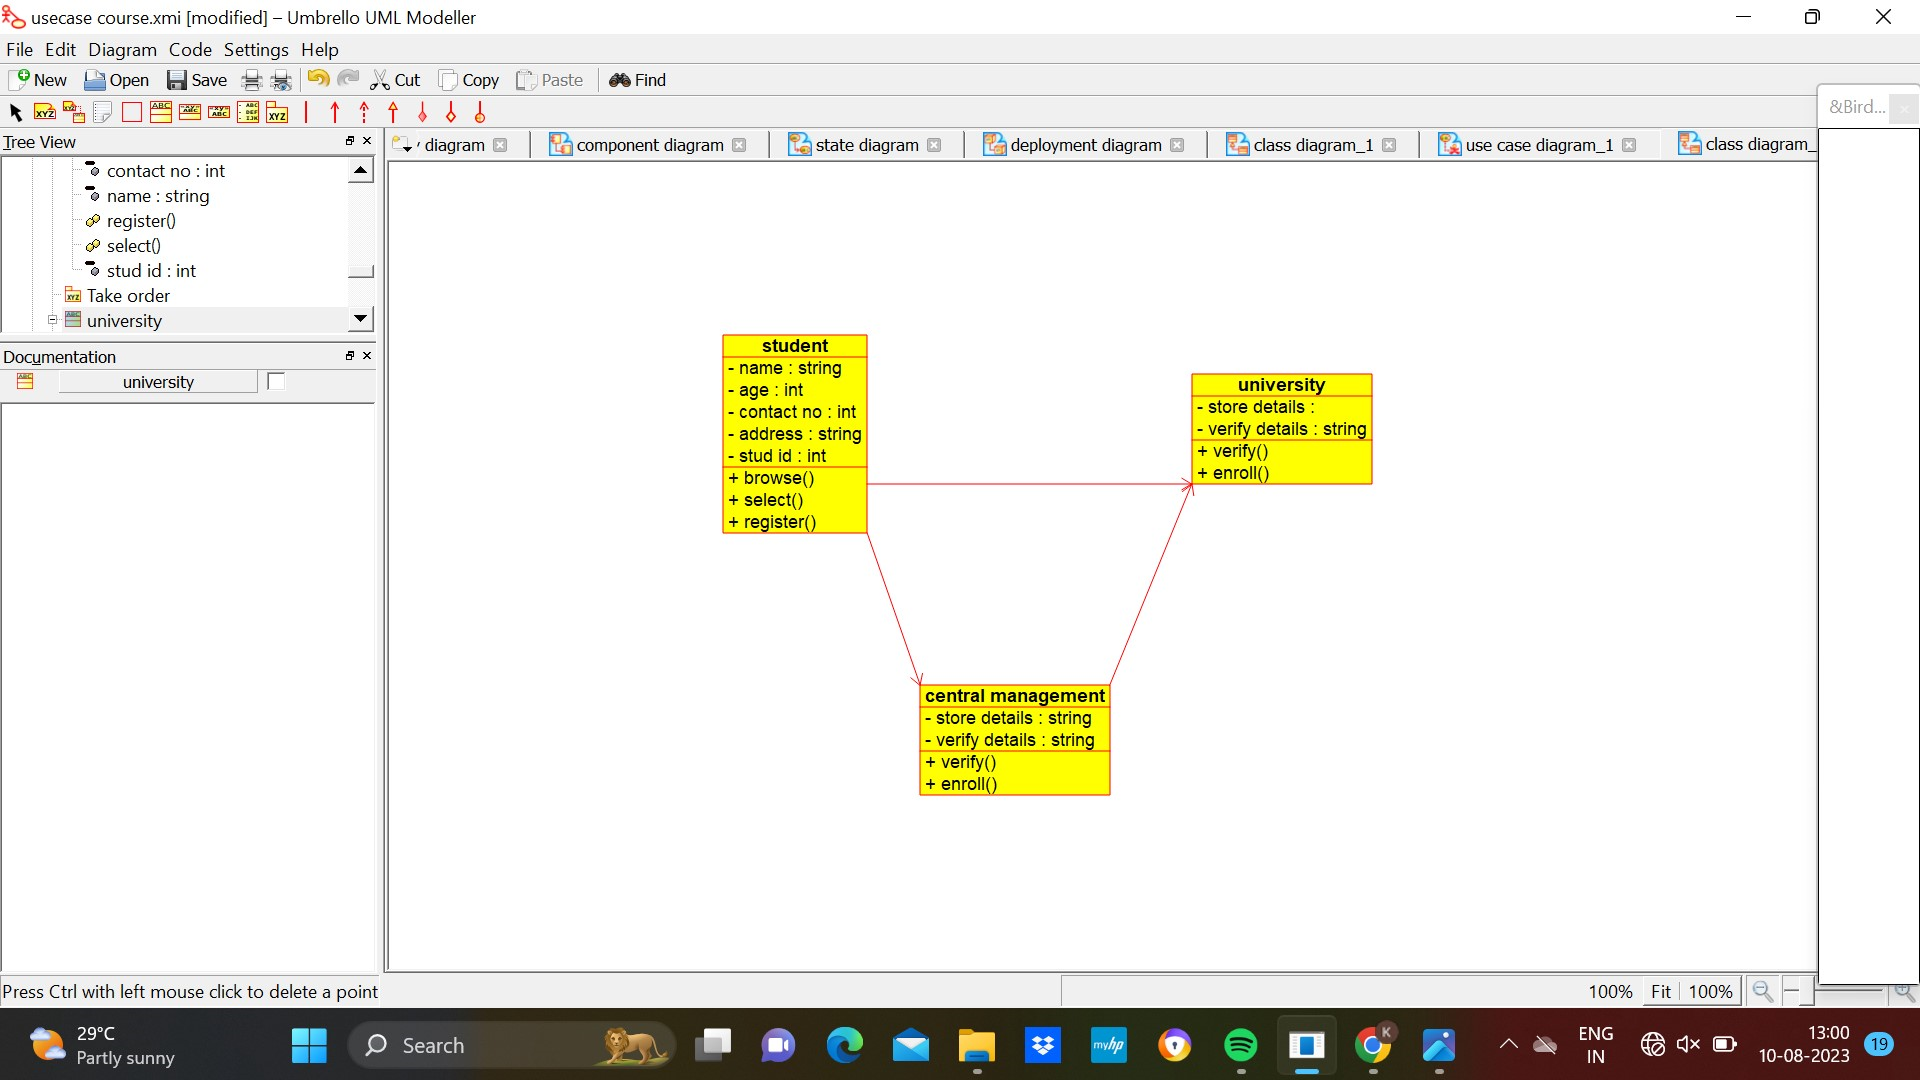The image size is (1920, 1080).
Task: Select the dashed dependency arrow tool
Action: pyautogui.click(x=364, y=113)
